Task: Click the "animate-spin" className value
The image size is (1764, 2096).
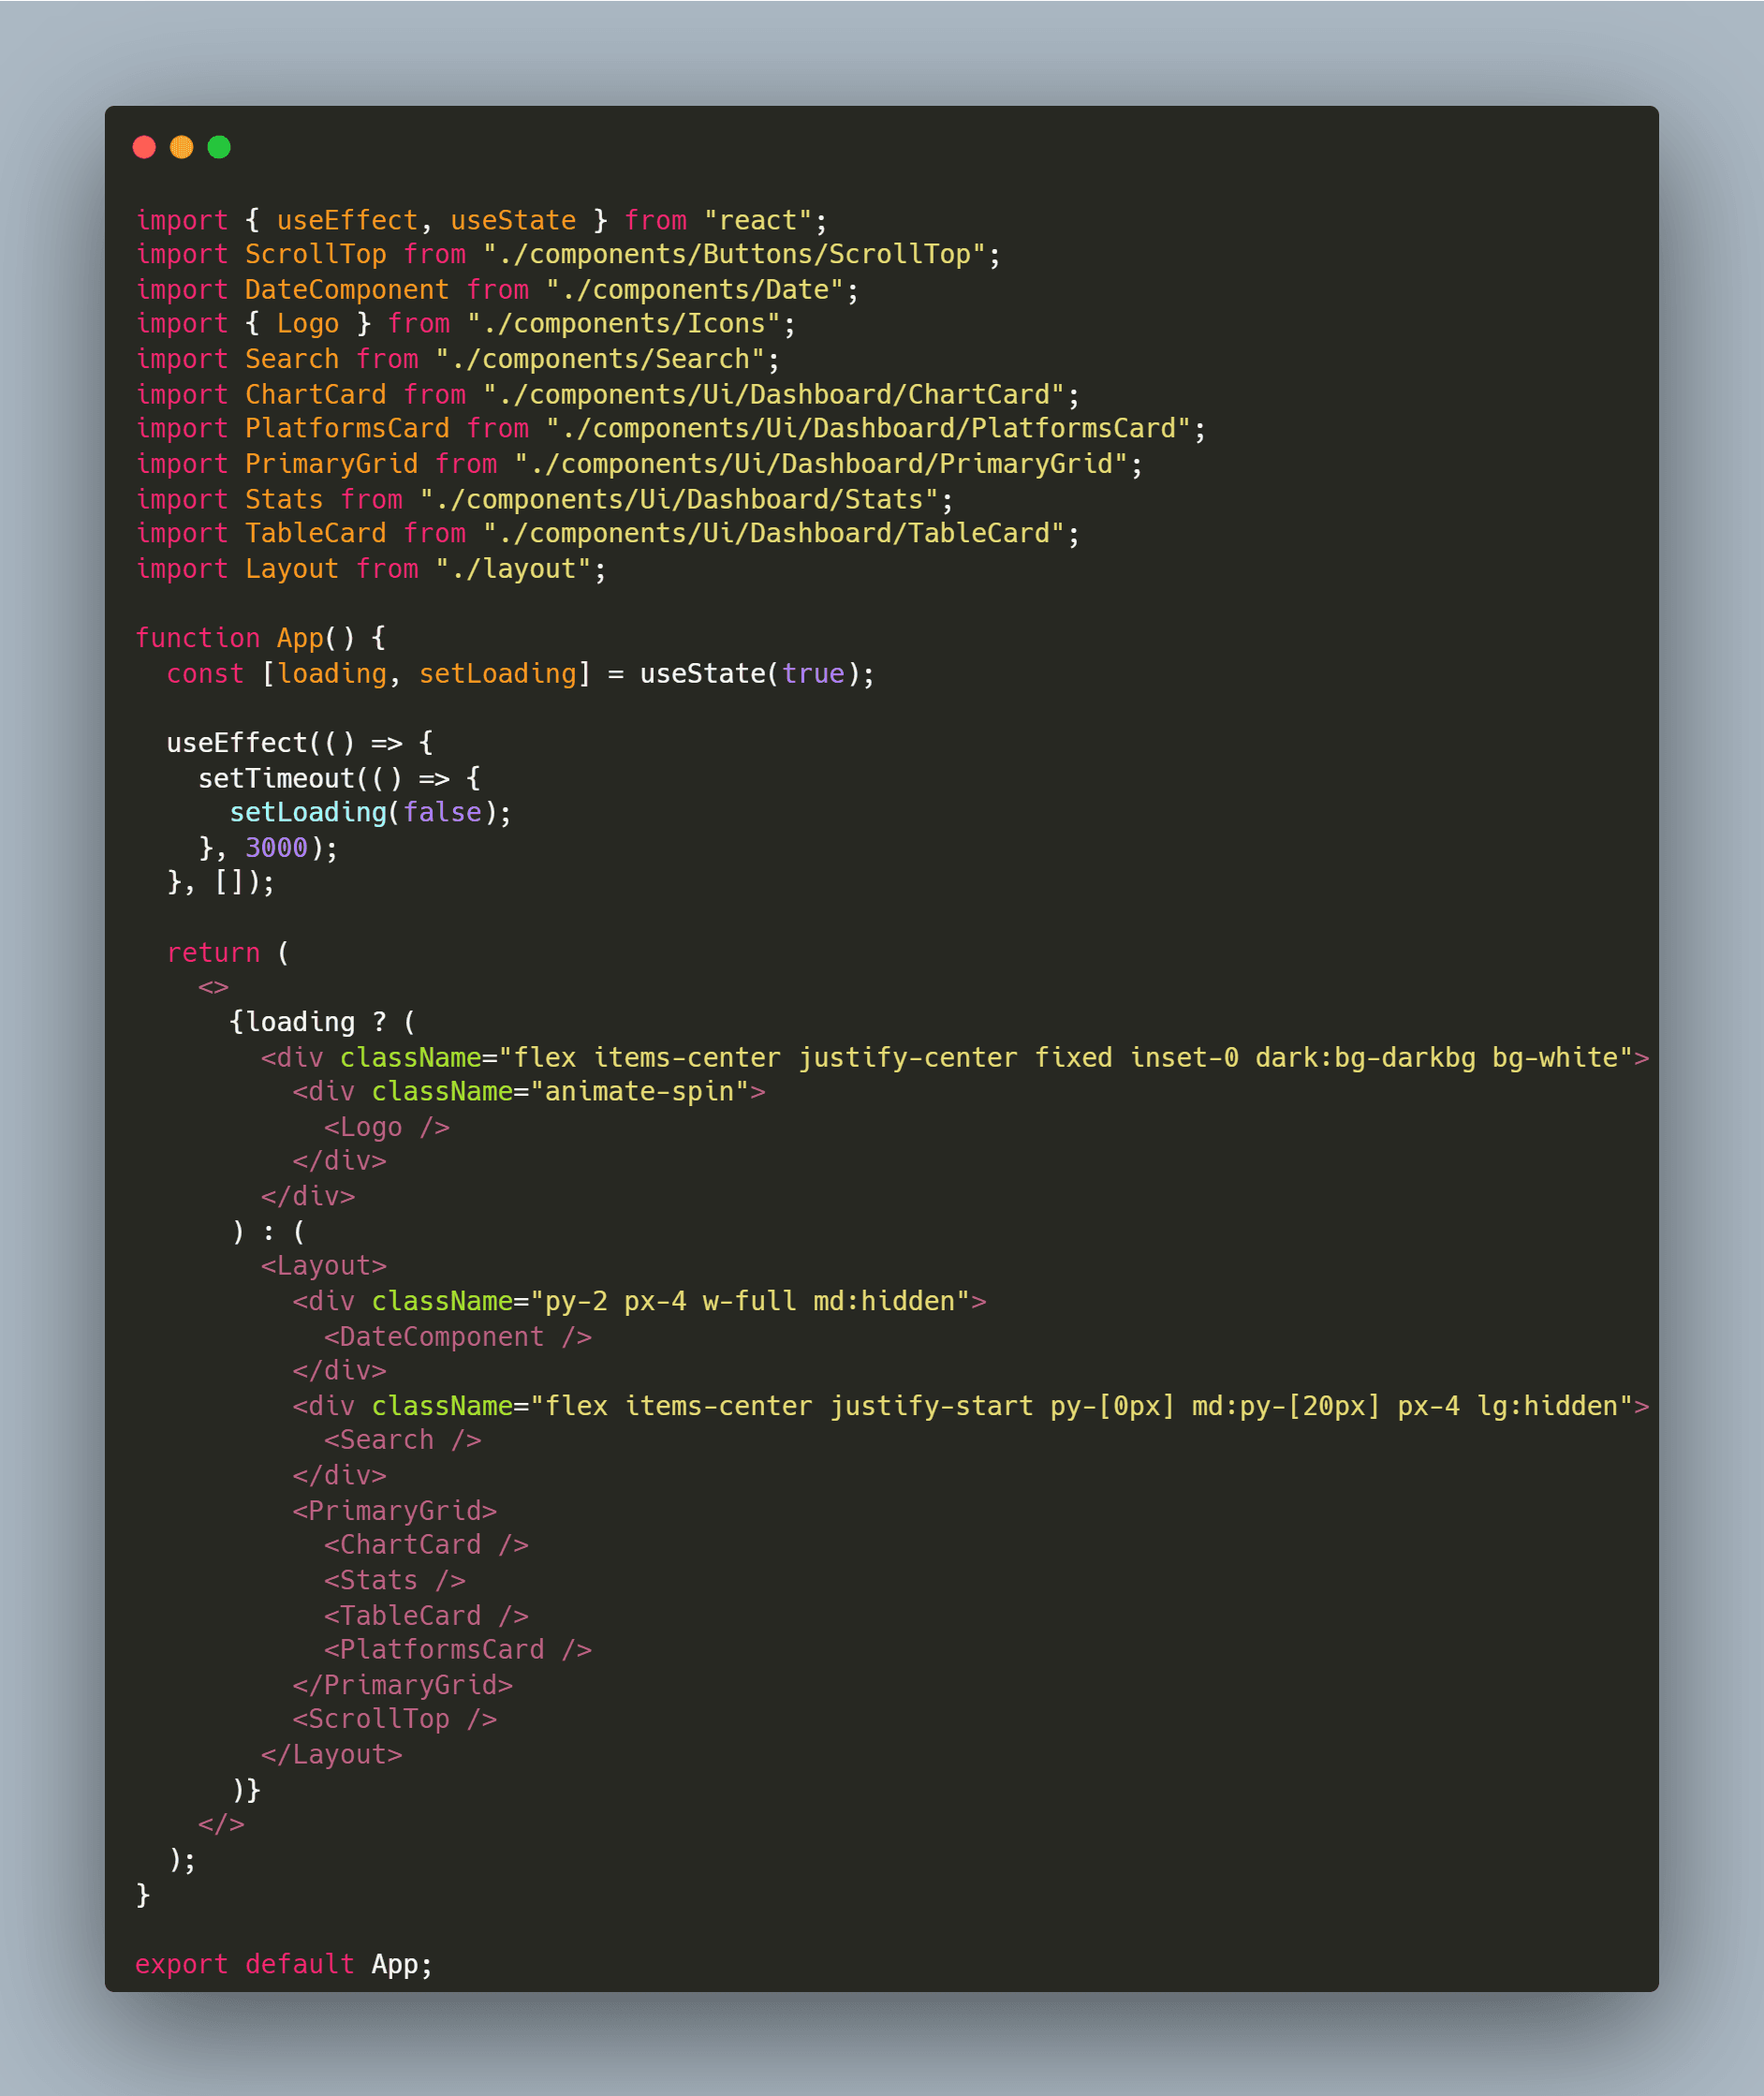Action: click(640, 1091)
